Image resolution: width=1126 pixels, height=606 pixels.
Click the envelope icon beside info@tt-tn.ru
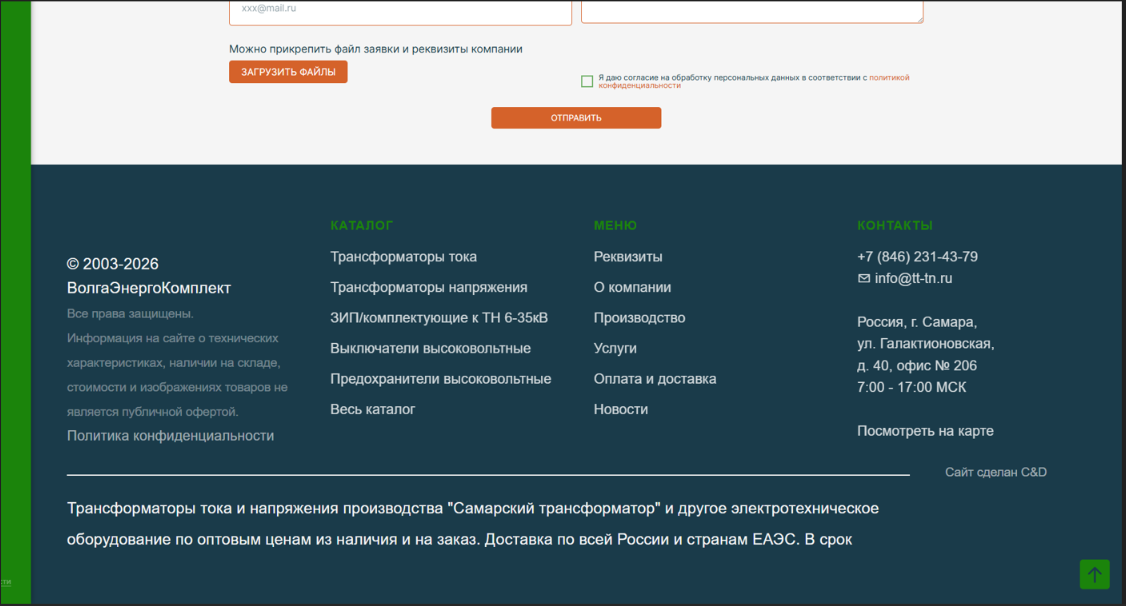pos(864,279)
